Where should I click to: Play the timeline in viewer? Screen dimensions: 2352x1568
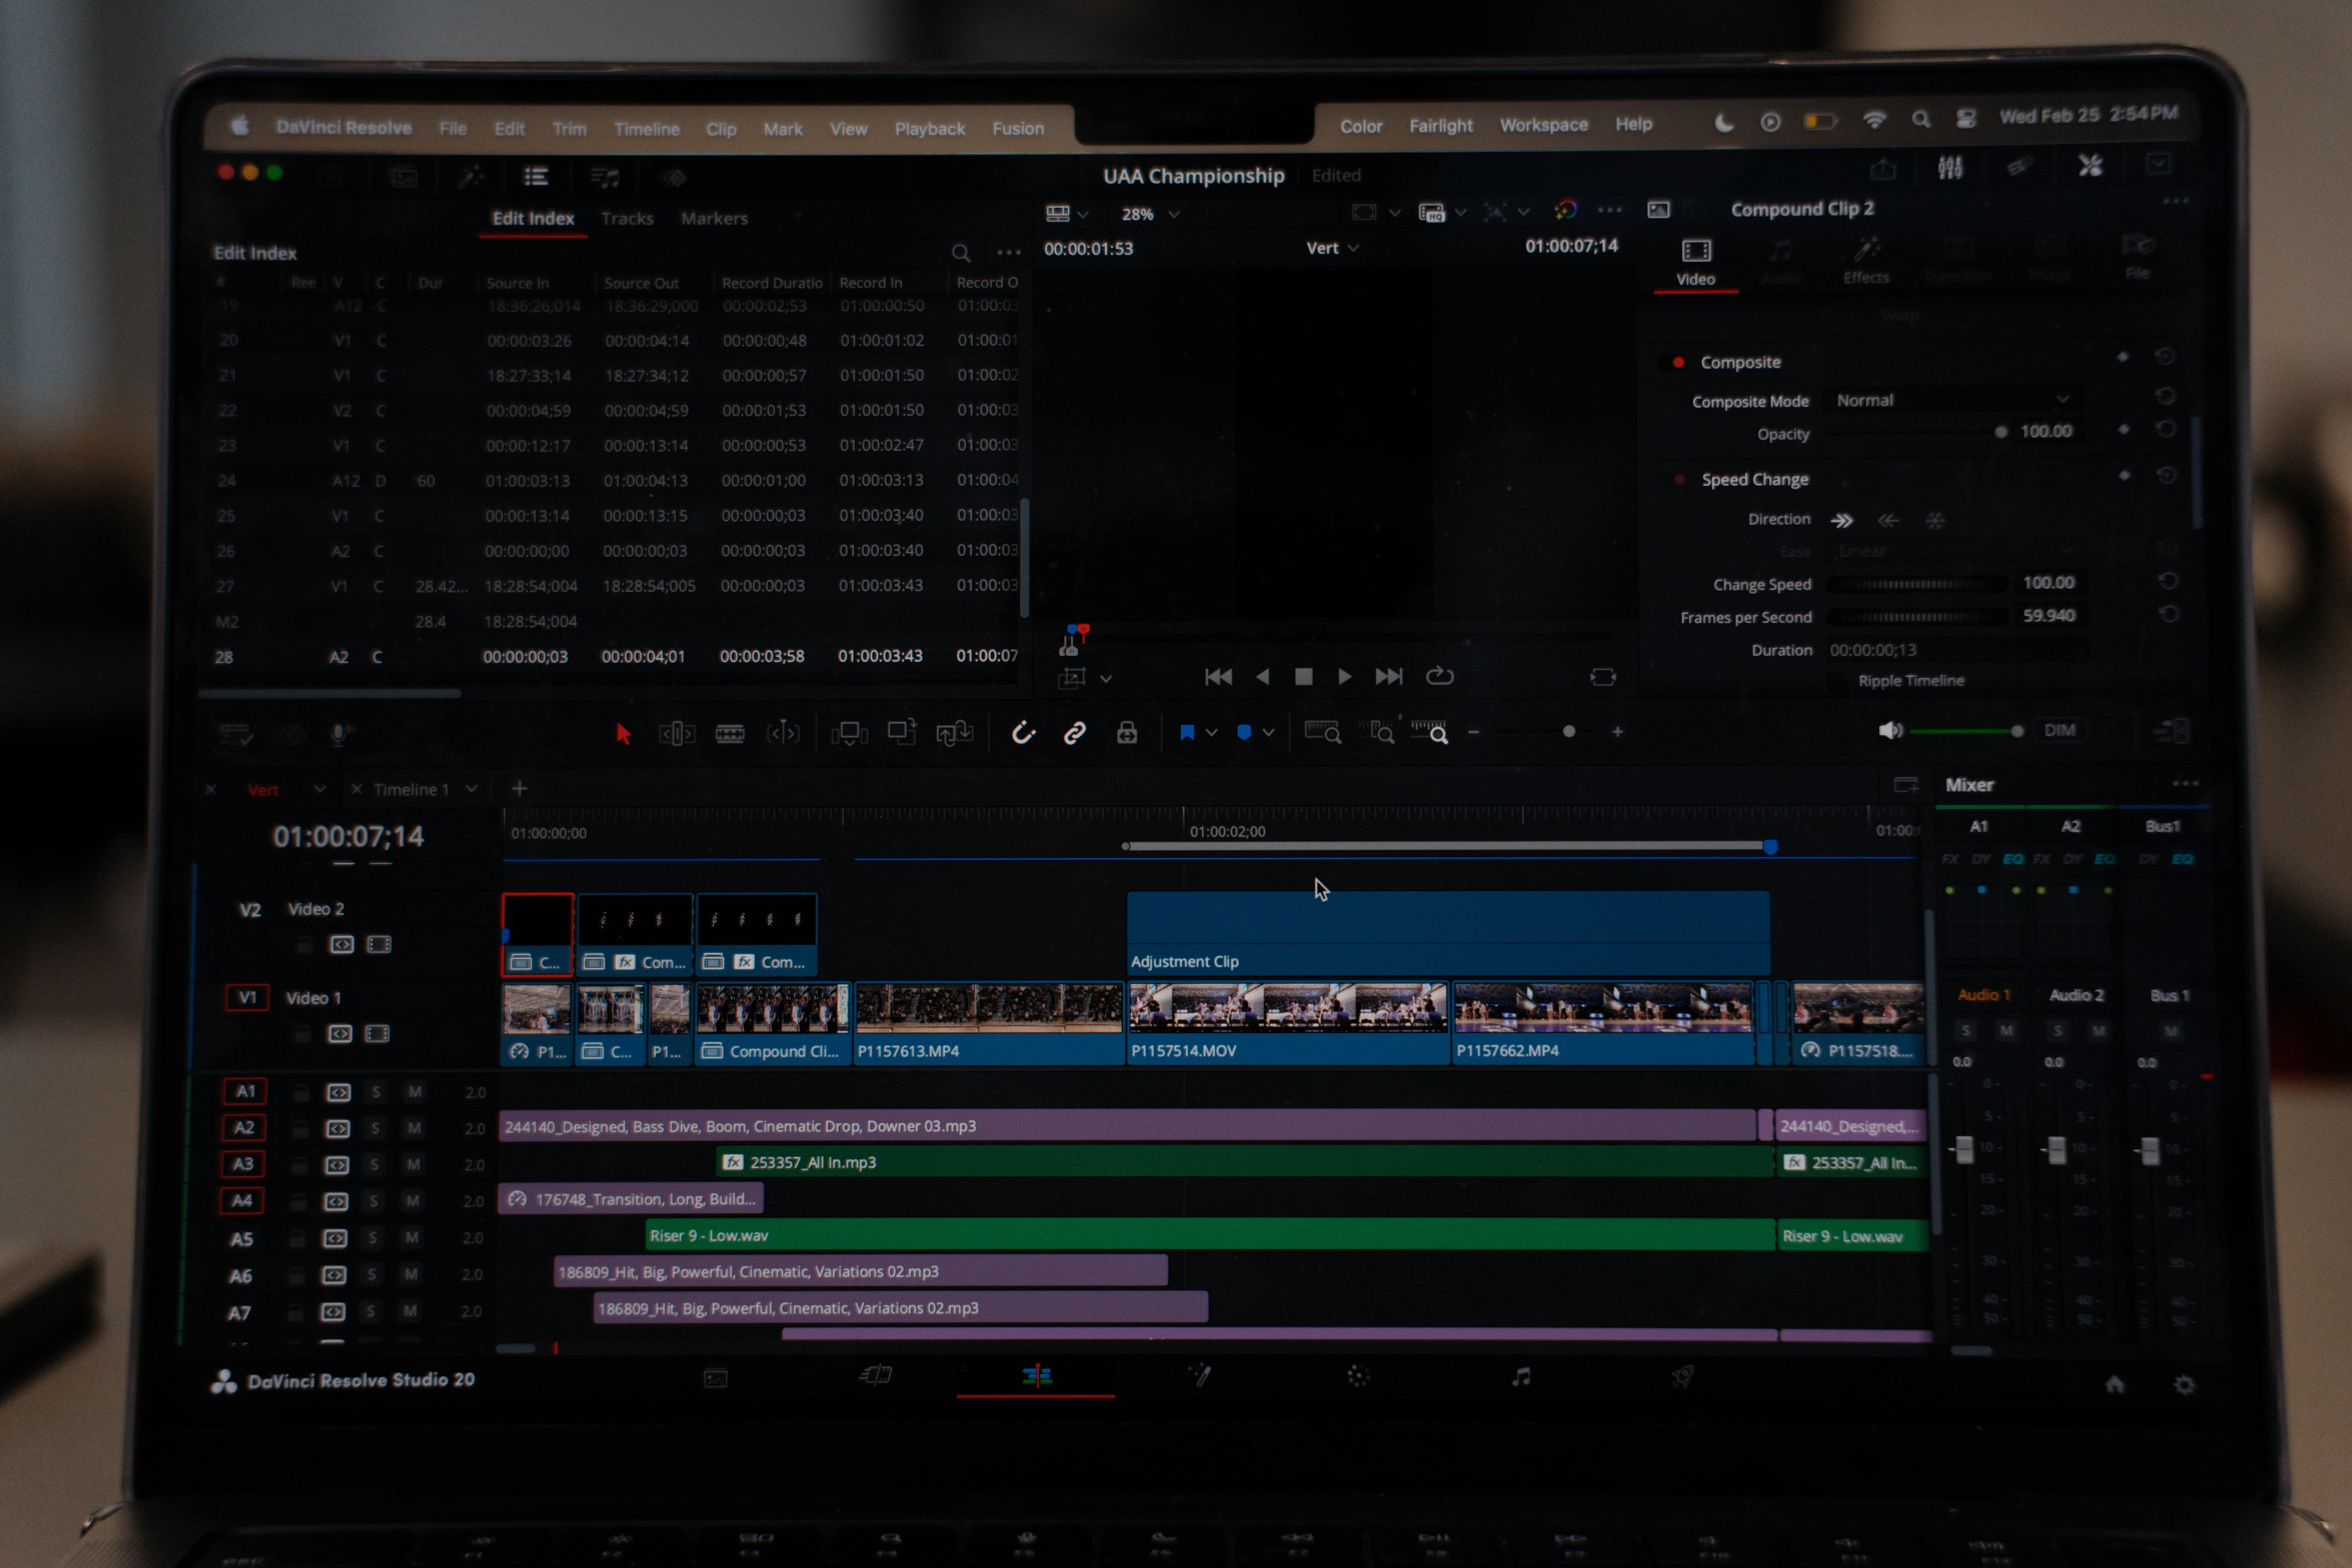coord(1345,677)
